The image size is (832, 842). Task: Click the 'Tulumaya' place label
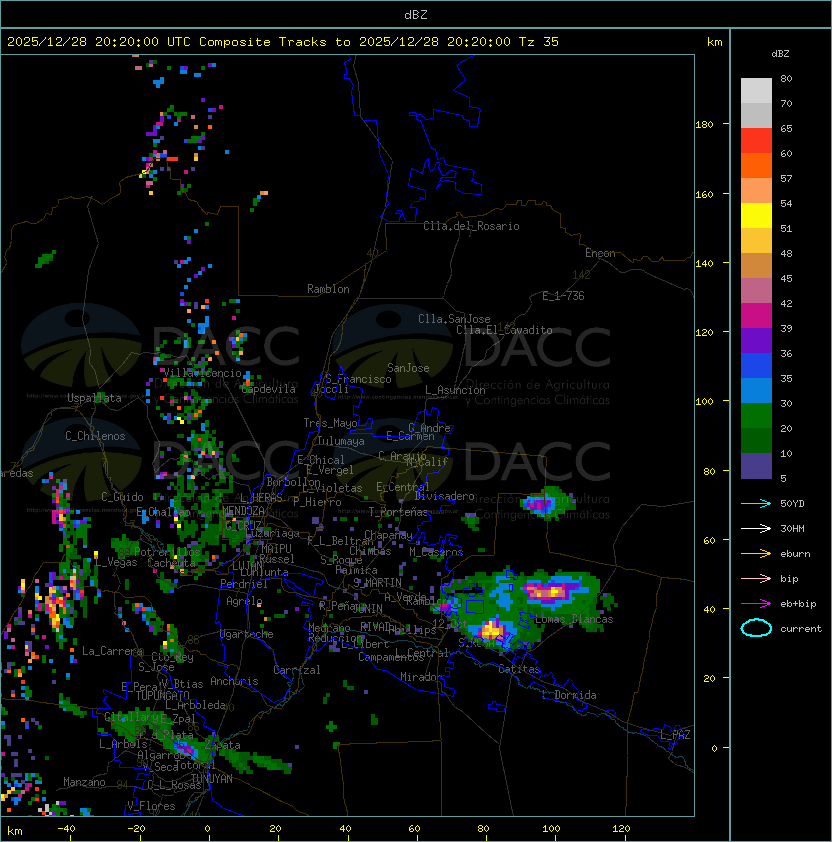pos(341,441)
